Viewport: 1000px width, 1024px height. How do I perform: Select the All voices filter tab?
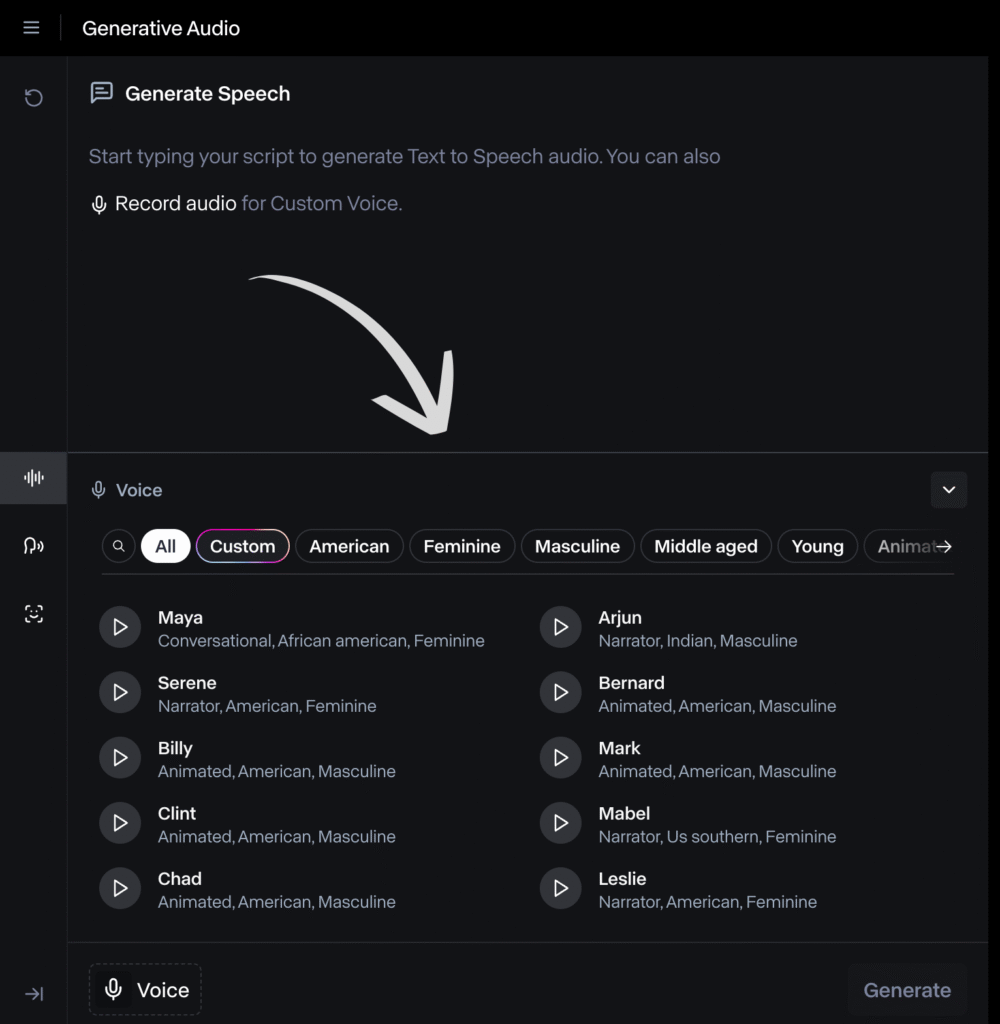165,546
